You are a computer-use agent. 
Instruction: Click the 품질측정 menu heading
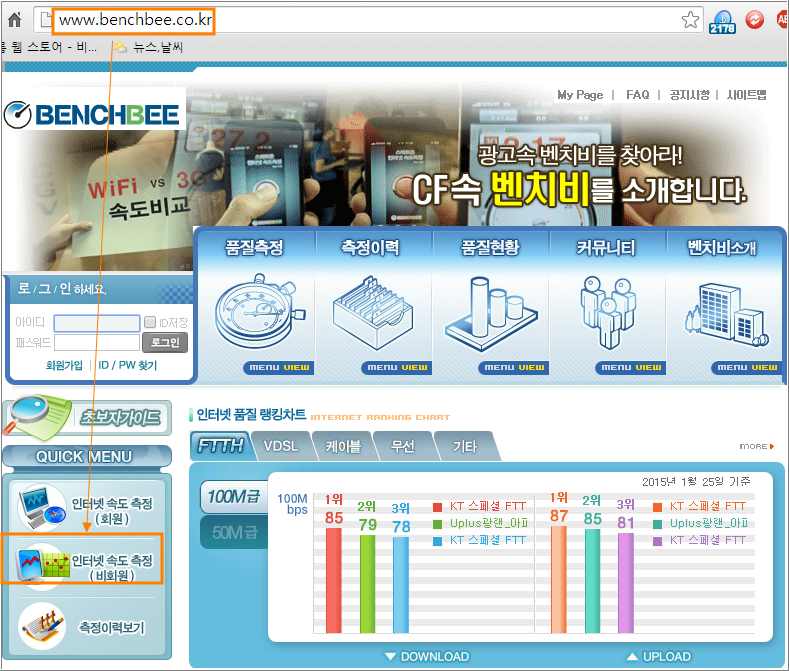[x=254, y=247]
